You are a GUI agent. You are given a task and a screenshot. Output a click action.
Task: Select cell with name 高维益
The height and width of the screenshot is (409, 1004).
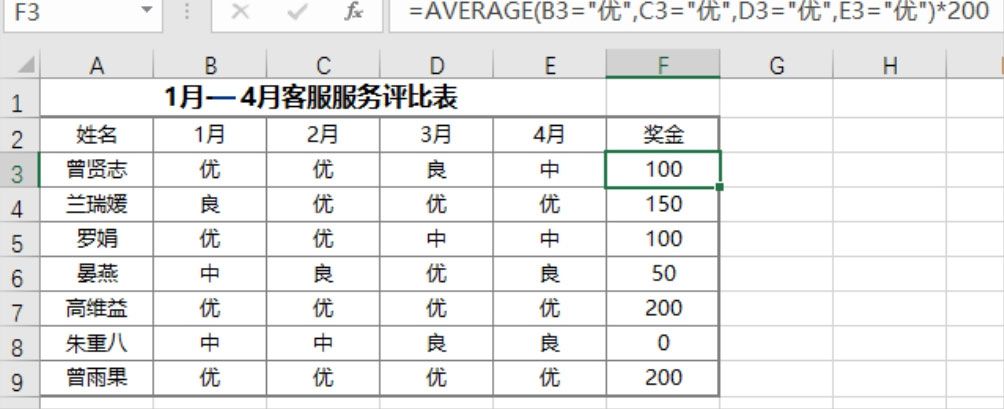(x=97, y=309)
